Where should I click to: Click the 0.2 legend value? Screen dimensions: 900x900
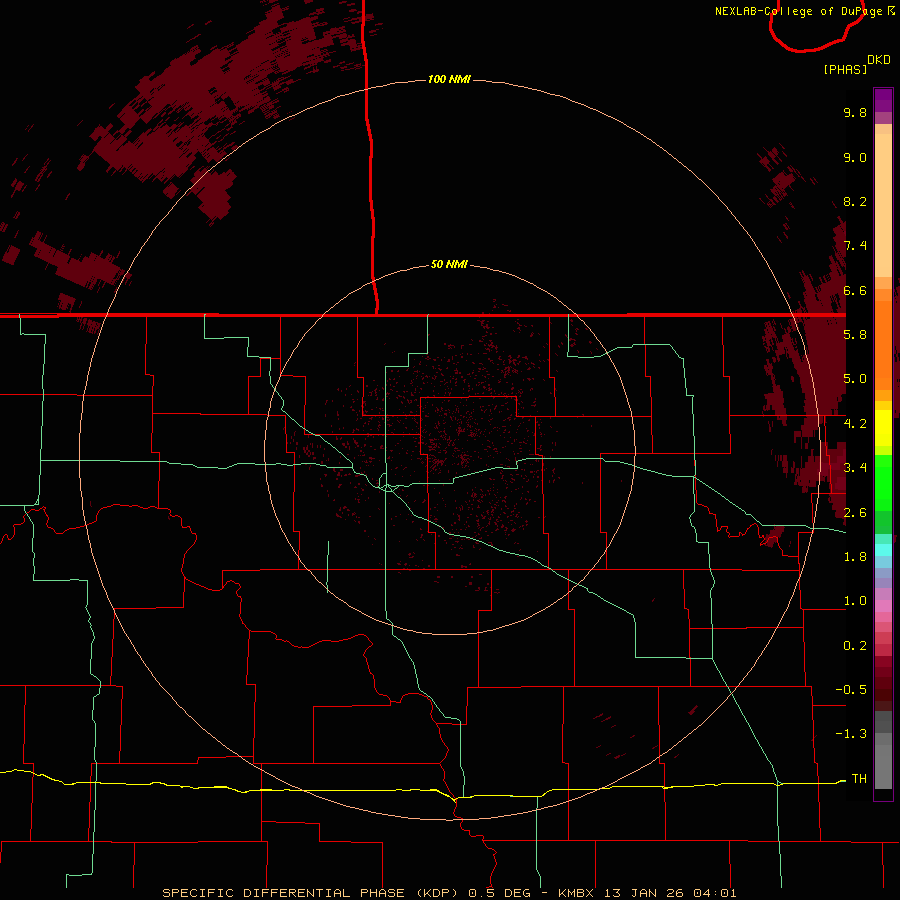[x=855, y=645]
